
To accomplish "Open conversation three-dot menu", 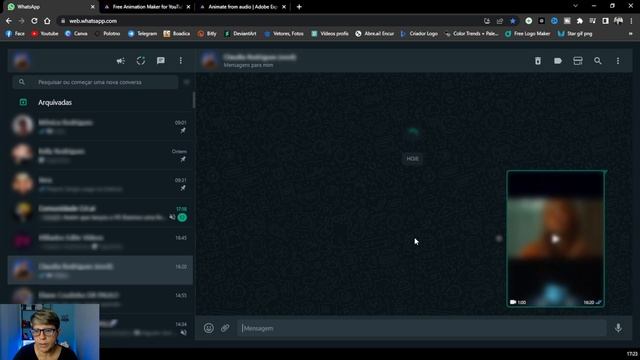I will coord(618,61).
